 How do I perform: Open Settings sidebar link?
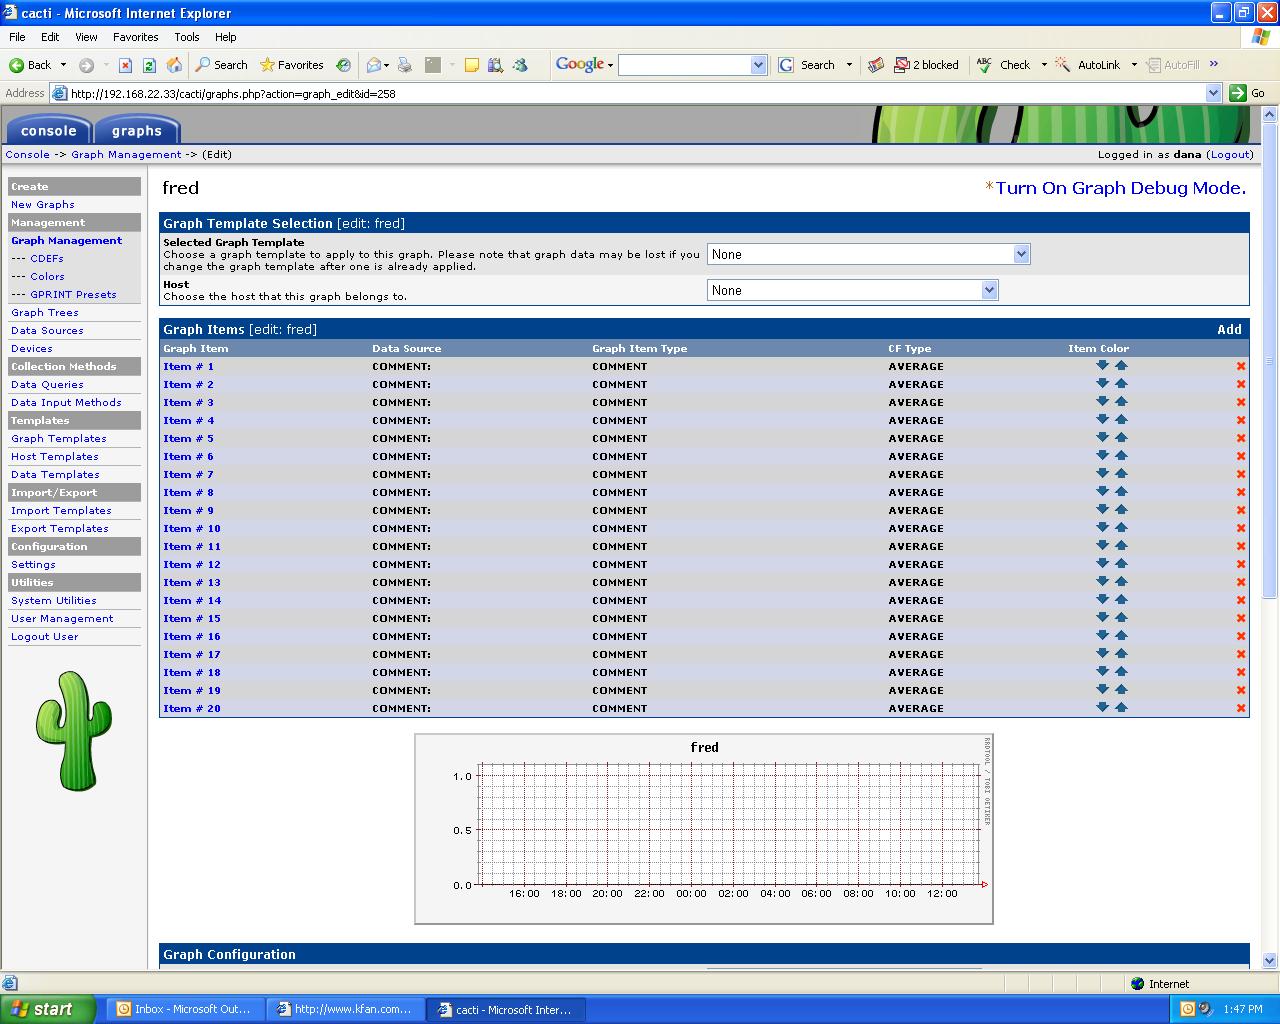click(x=33, y=565)
